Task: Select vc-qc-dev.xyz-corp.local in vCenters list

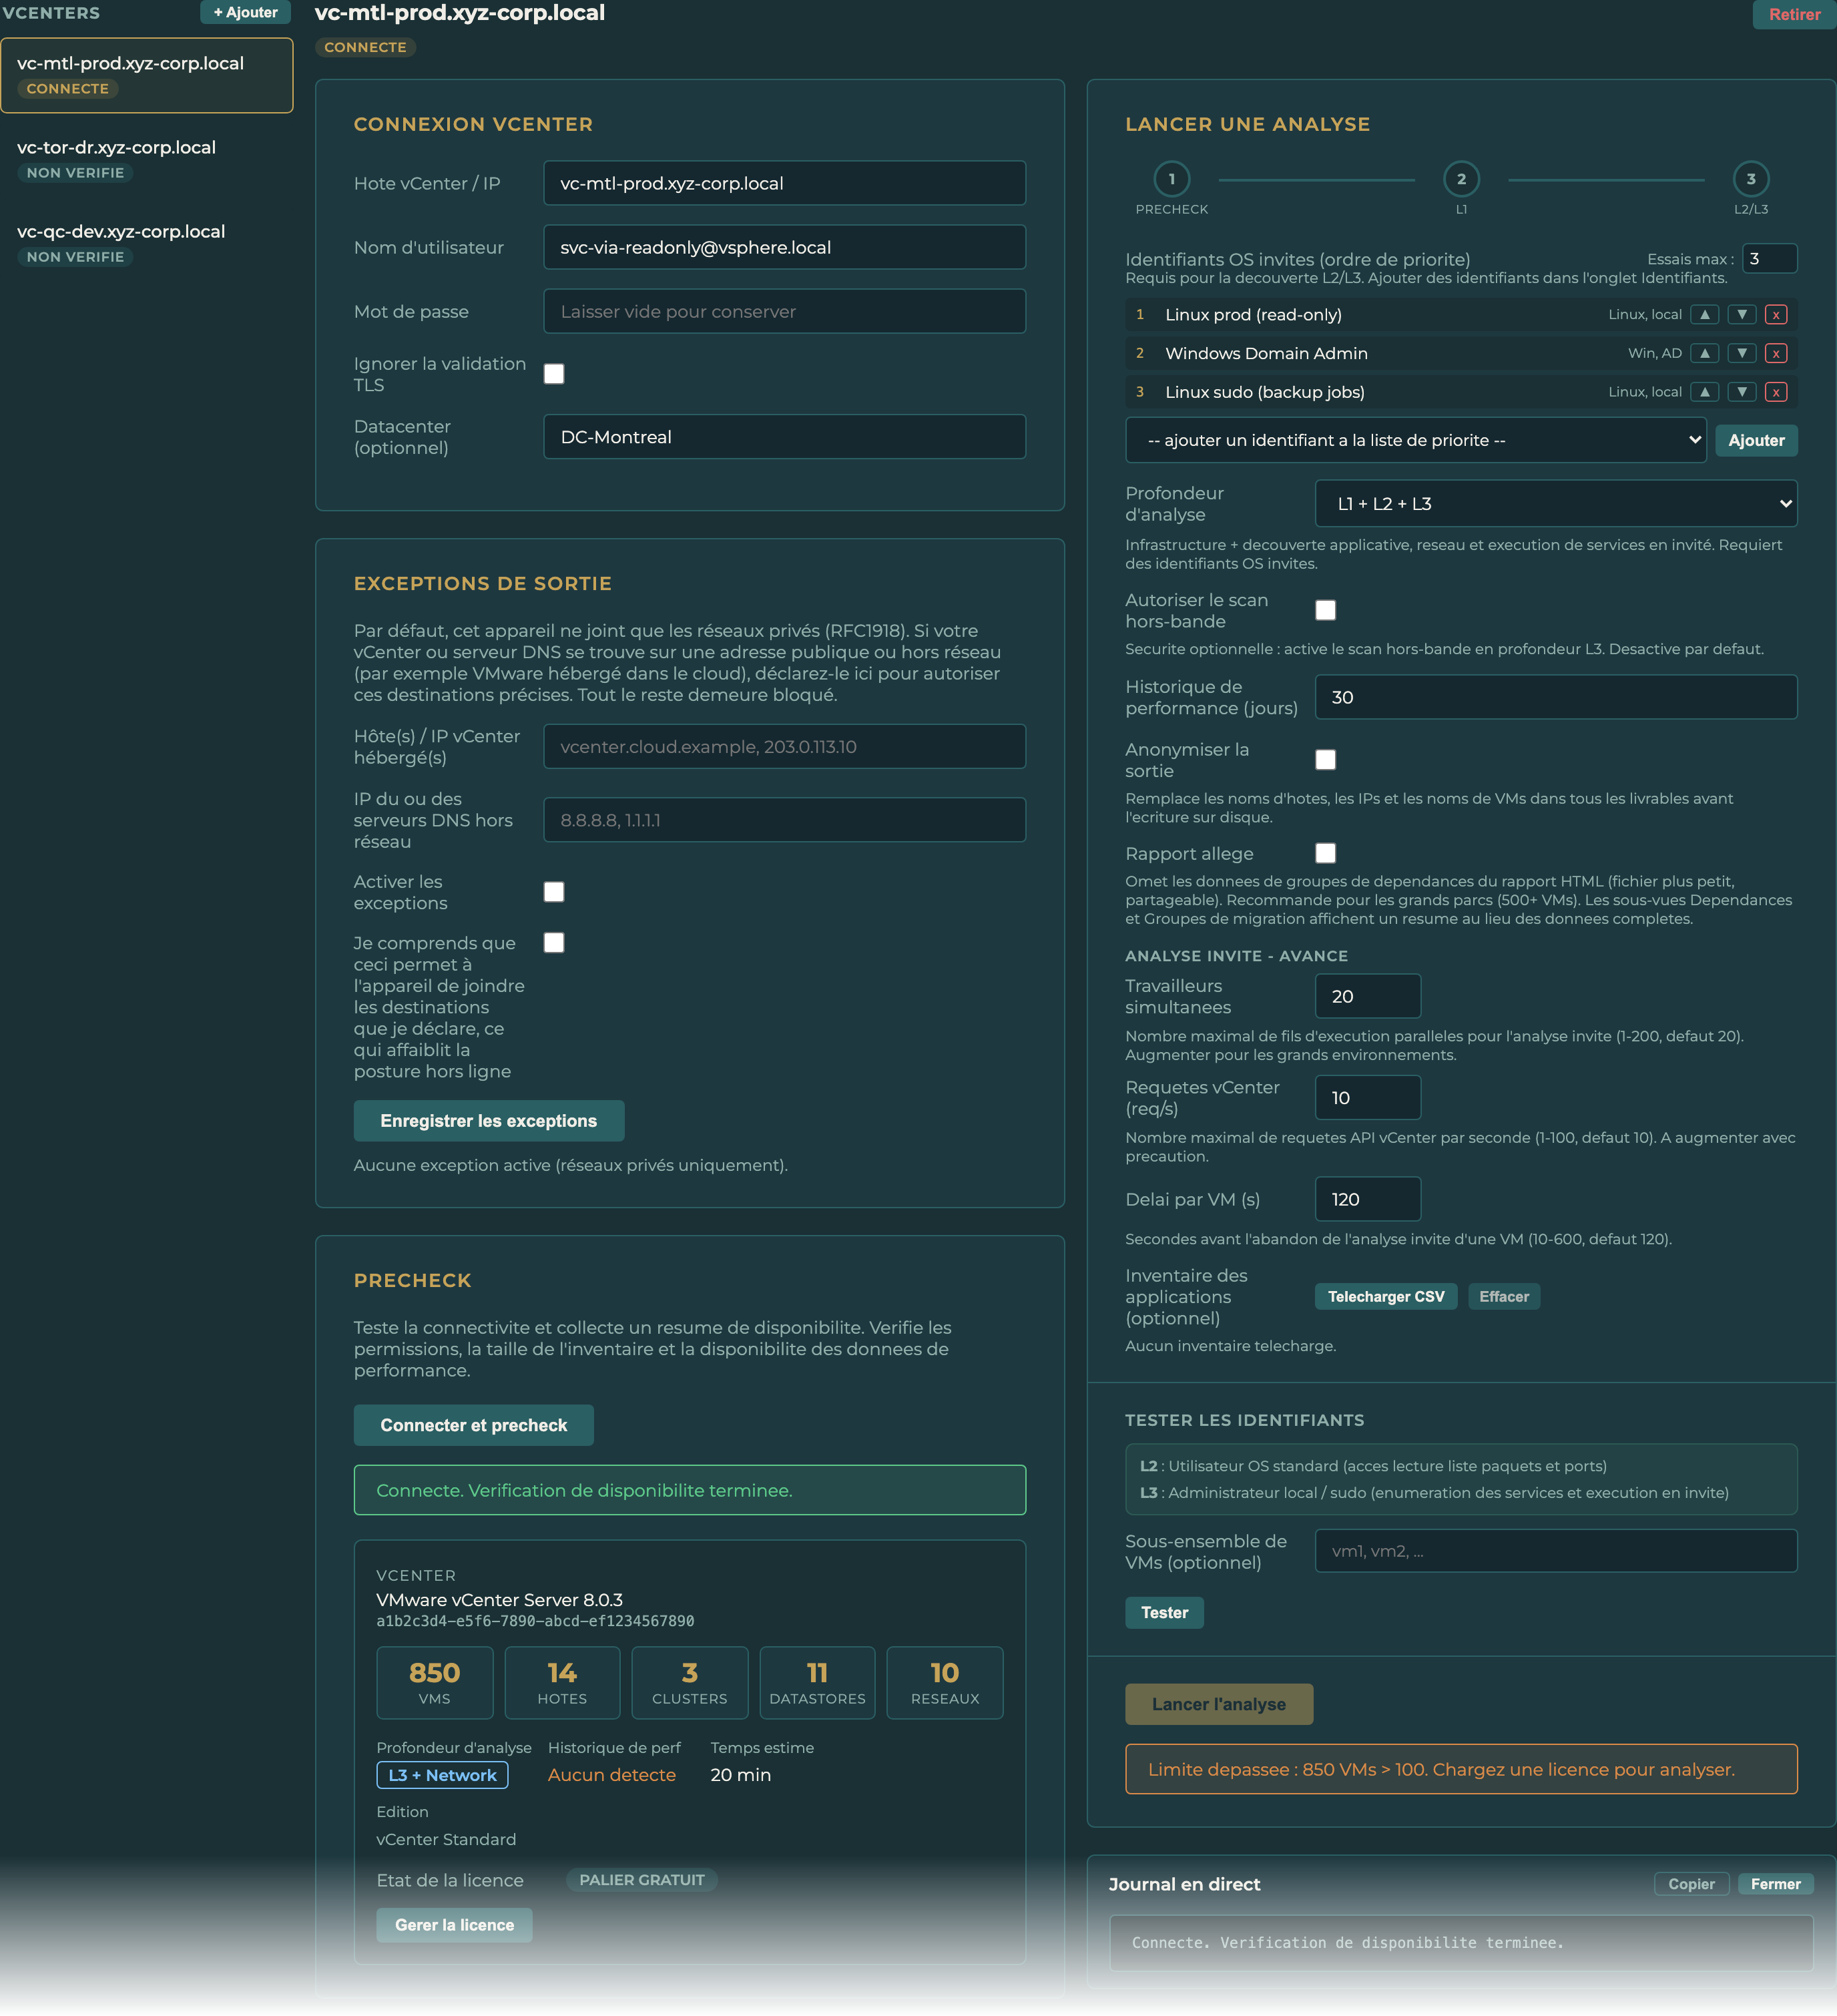Action: [147, 243]
